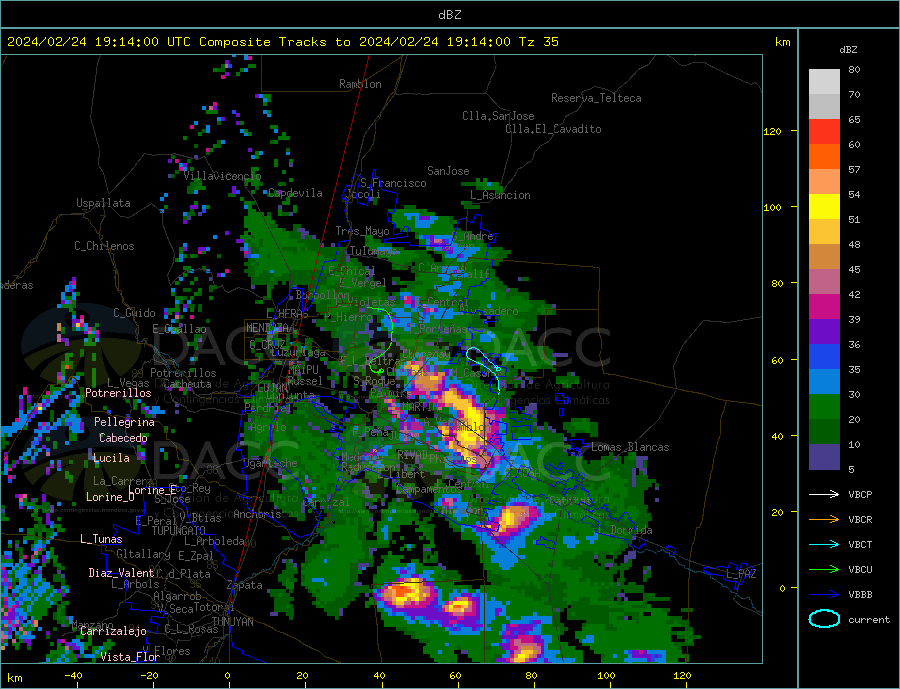This screenshot has width=900, height=689.
Task: Click the 'C_Chilenos' map label
Action: 104,246
